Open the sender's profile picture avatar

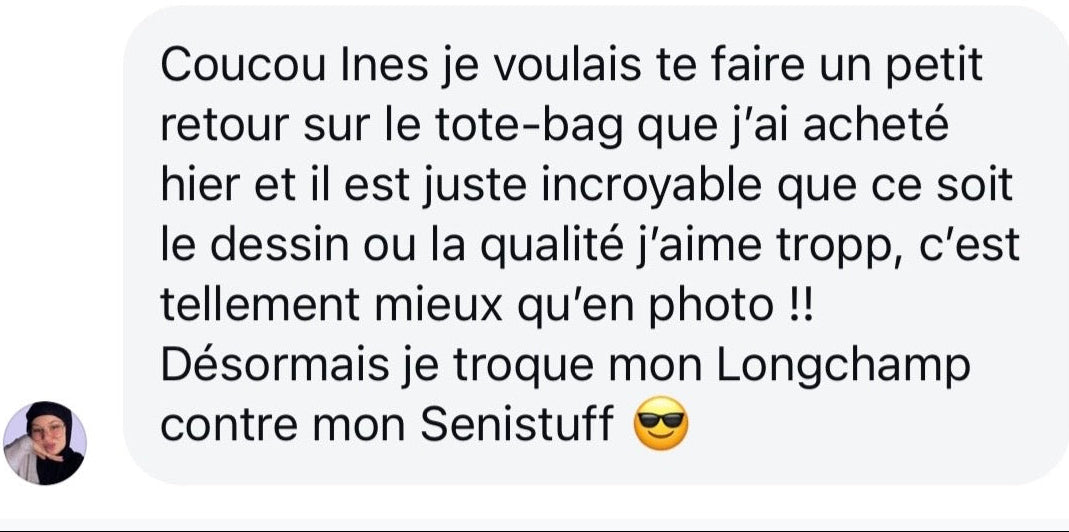45,443
